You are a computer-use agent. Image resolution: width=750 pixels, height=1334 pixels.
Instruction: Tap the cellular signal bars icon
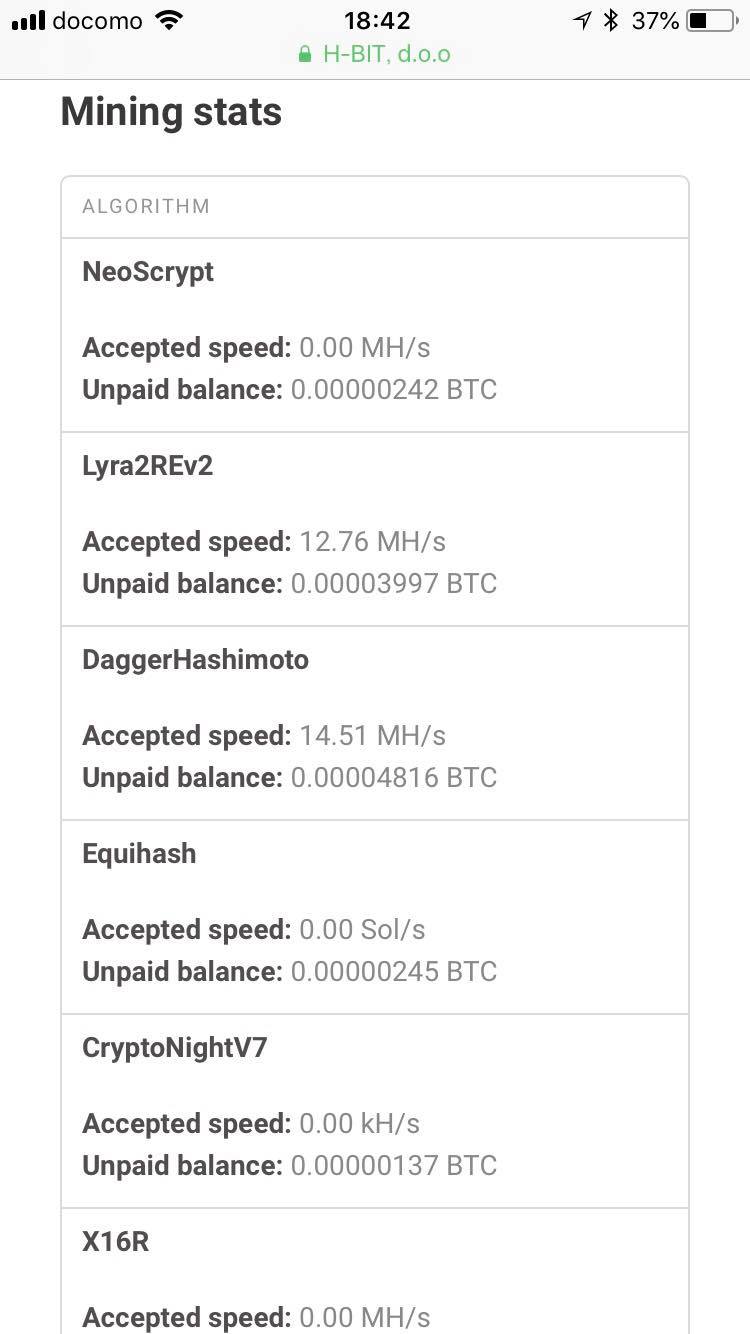click(x=28, y=20)
